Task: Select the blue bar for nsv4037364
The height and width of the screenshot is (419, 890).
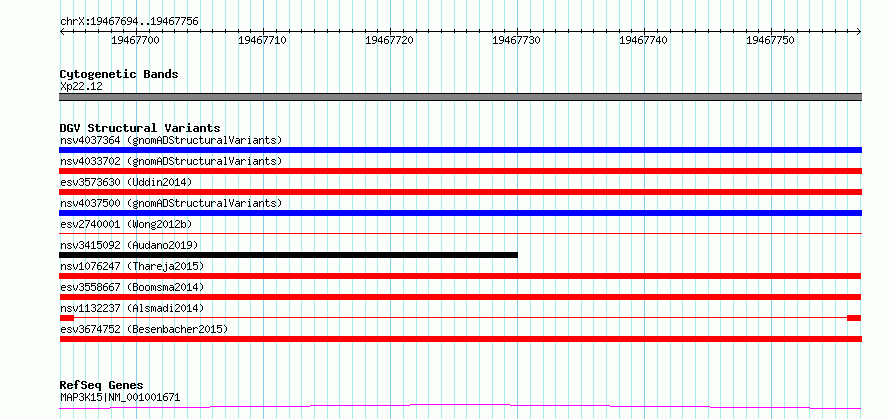Action: (x=460, y=150)
